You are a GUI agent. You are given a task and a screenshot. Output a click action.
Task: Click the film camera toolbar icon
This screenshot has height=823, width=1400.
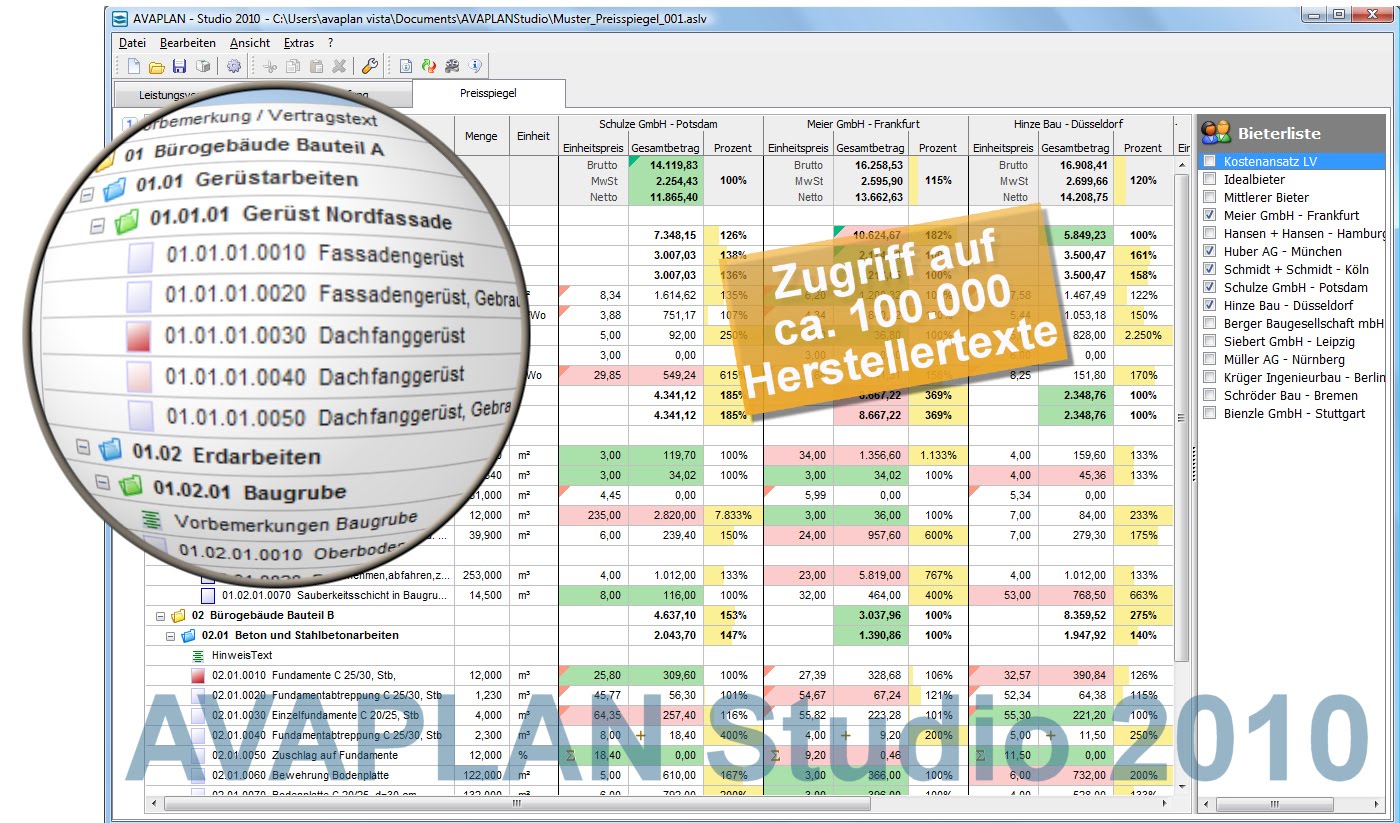coord(452,67)
